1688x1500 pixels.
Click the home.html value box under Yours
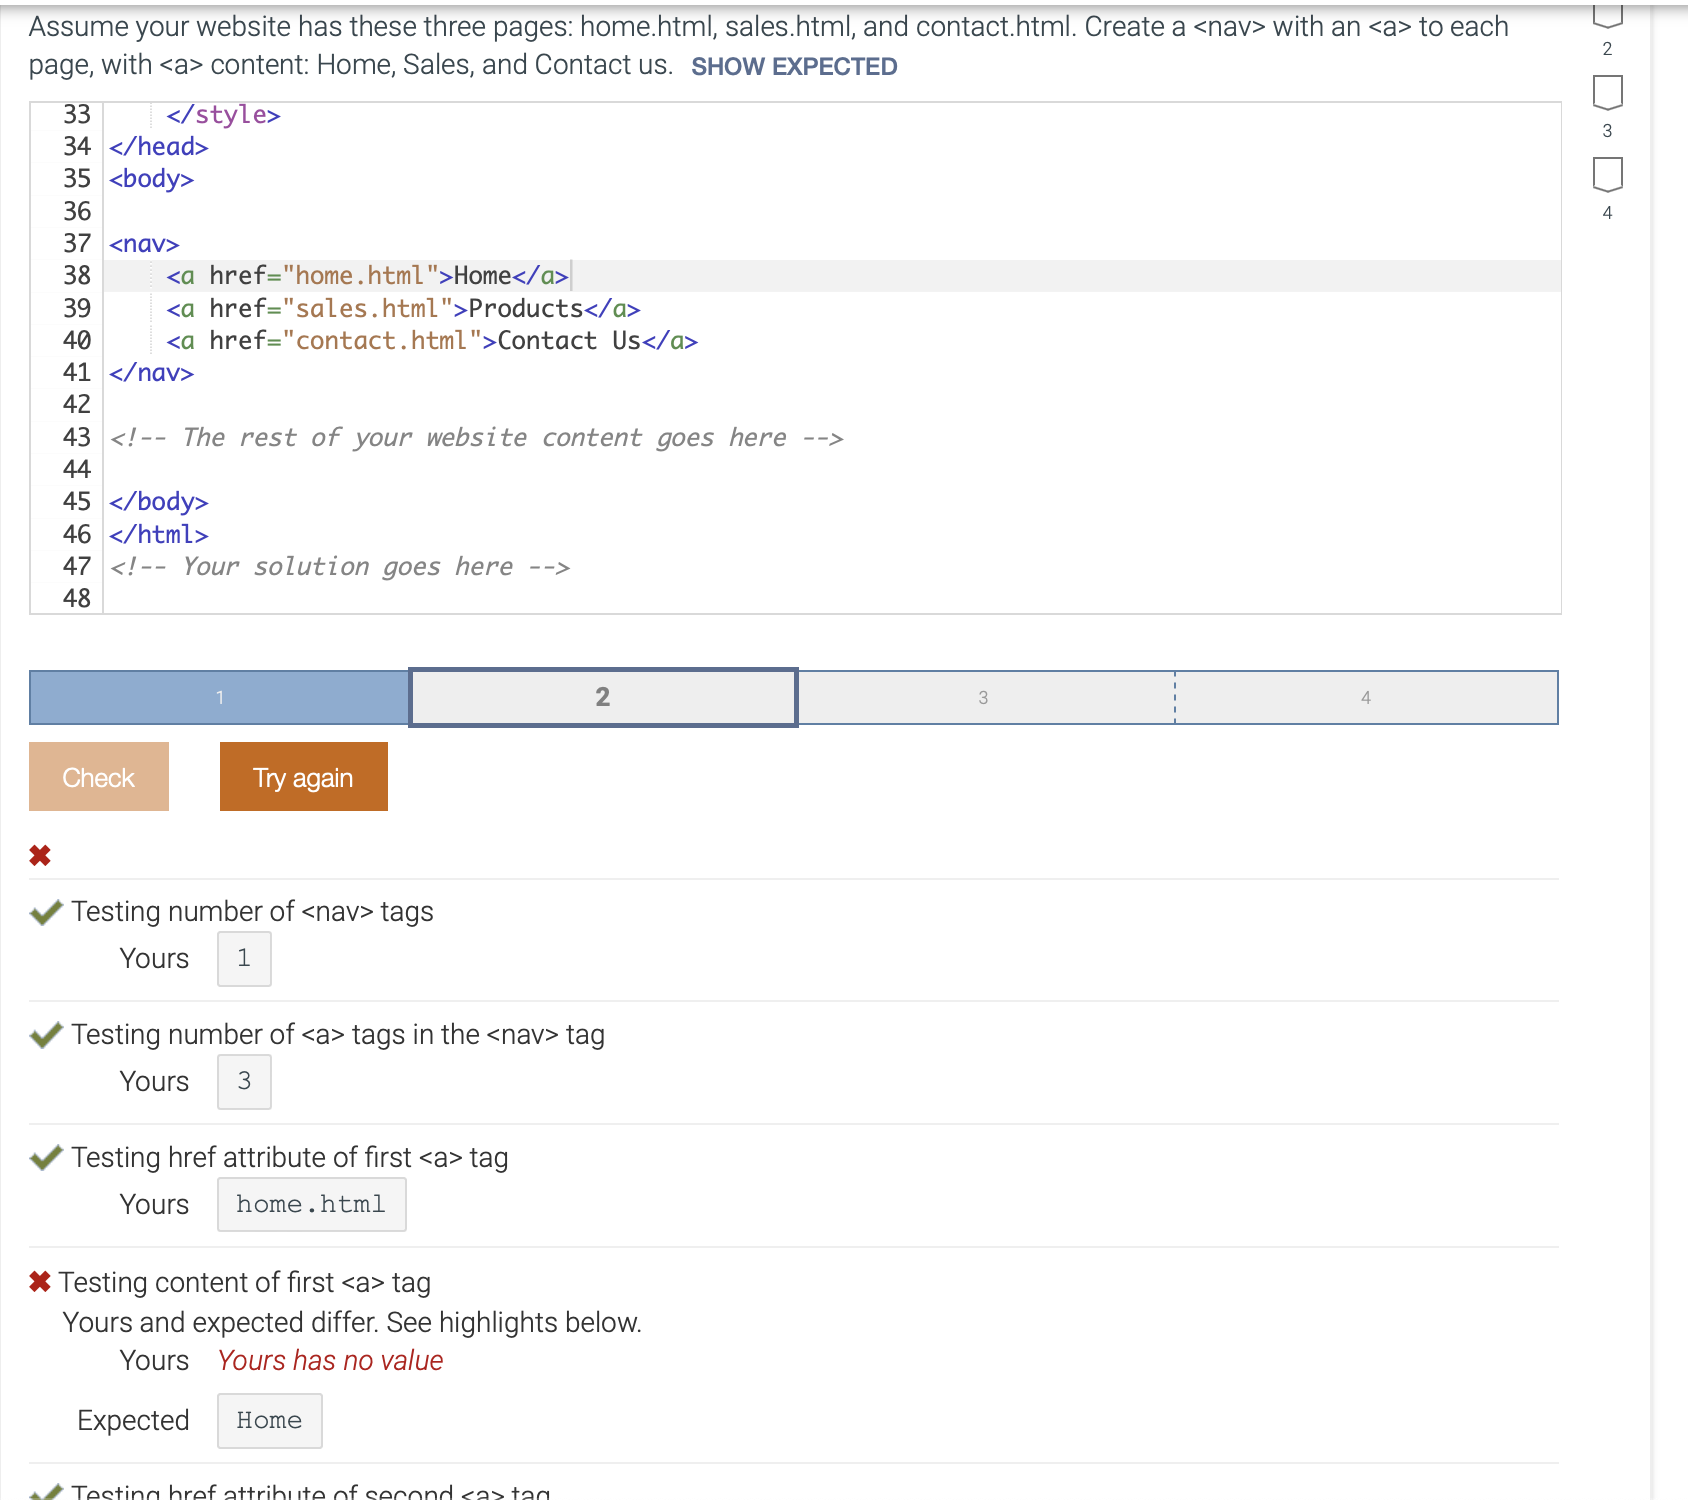tap(311, 1204)
